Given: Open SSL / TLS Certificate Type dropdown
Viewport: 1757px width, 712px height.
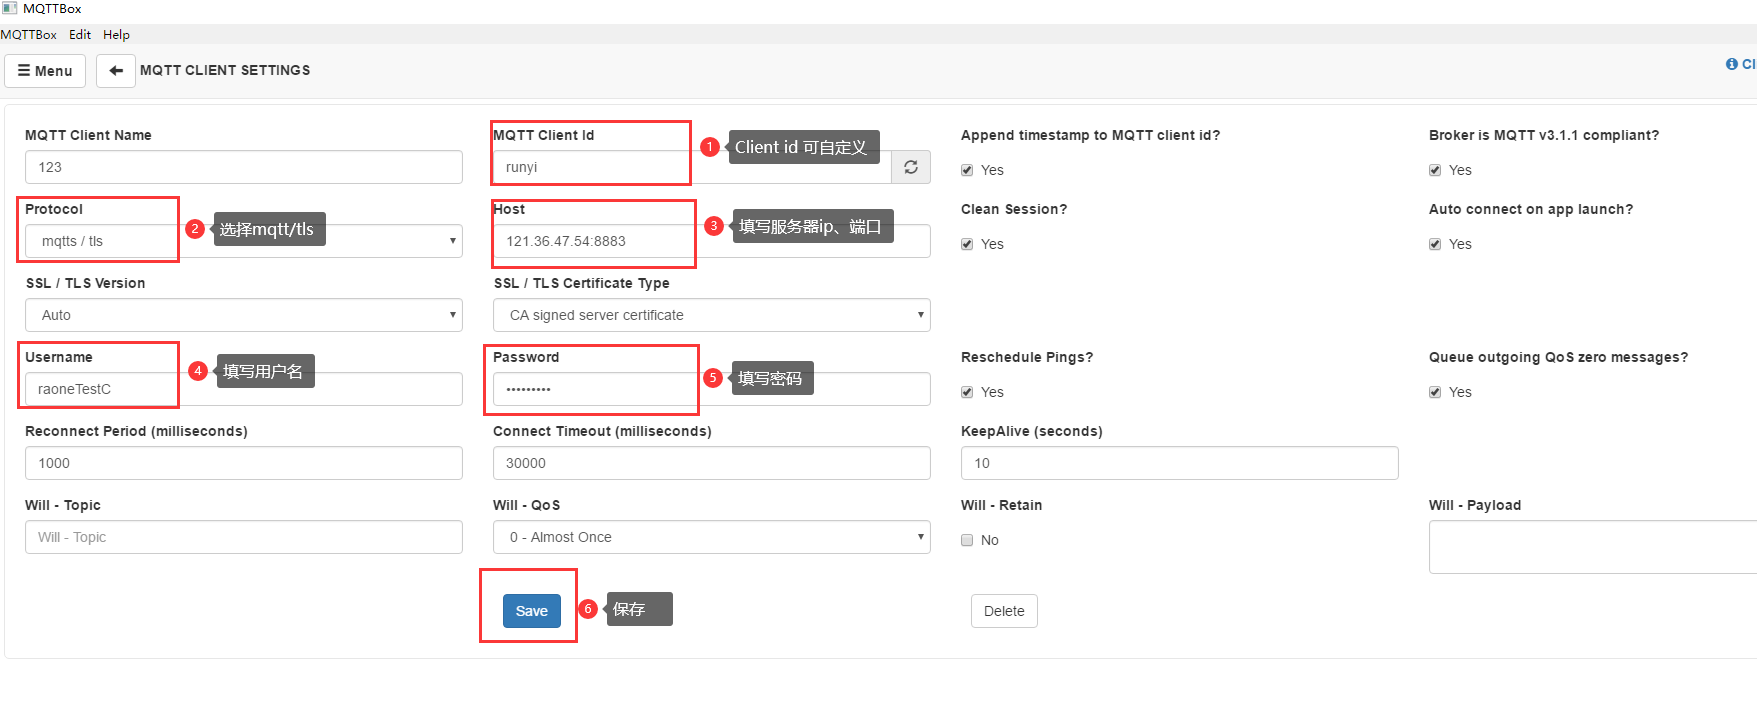Looking at the screenshot, I should tap(711, 315).
